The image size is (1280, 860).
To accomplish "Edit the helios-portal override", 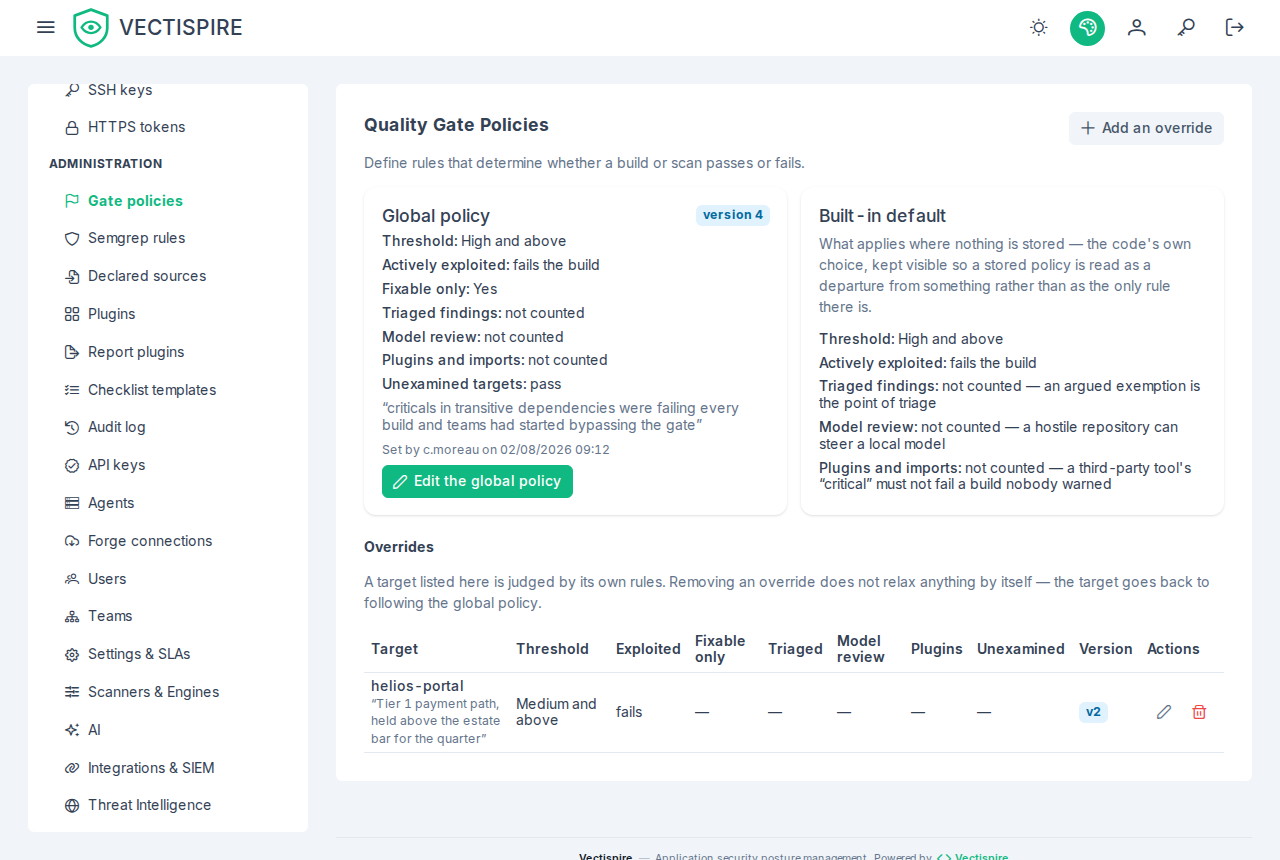I will coord(1164,712).
